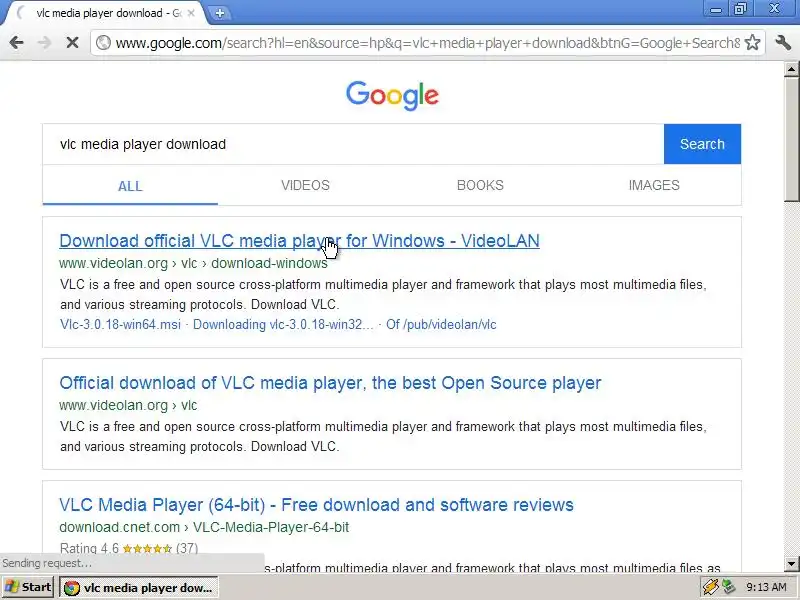800x600 pixels.
Task: Click the globe icon in the address bar
Action: [104, 43]
